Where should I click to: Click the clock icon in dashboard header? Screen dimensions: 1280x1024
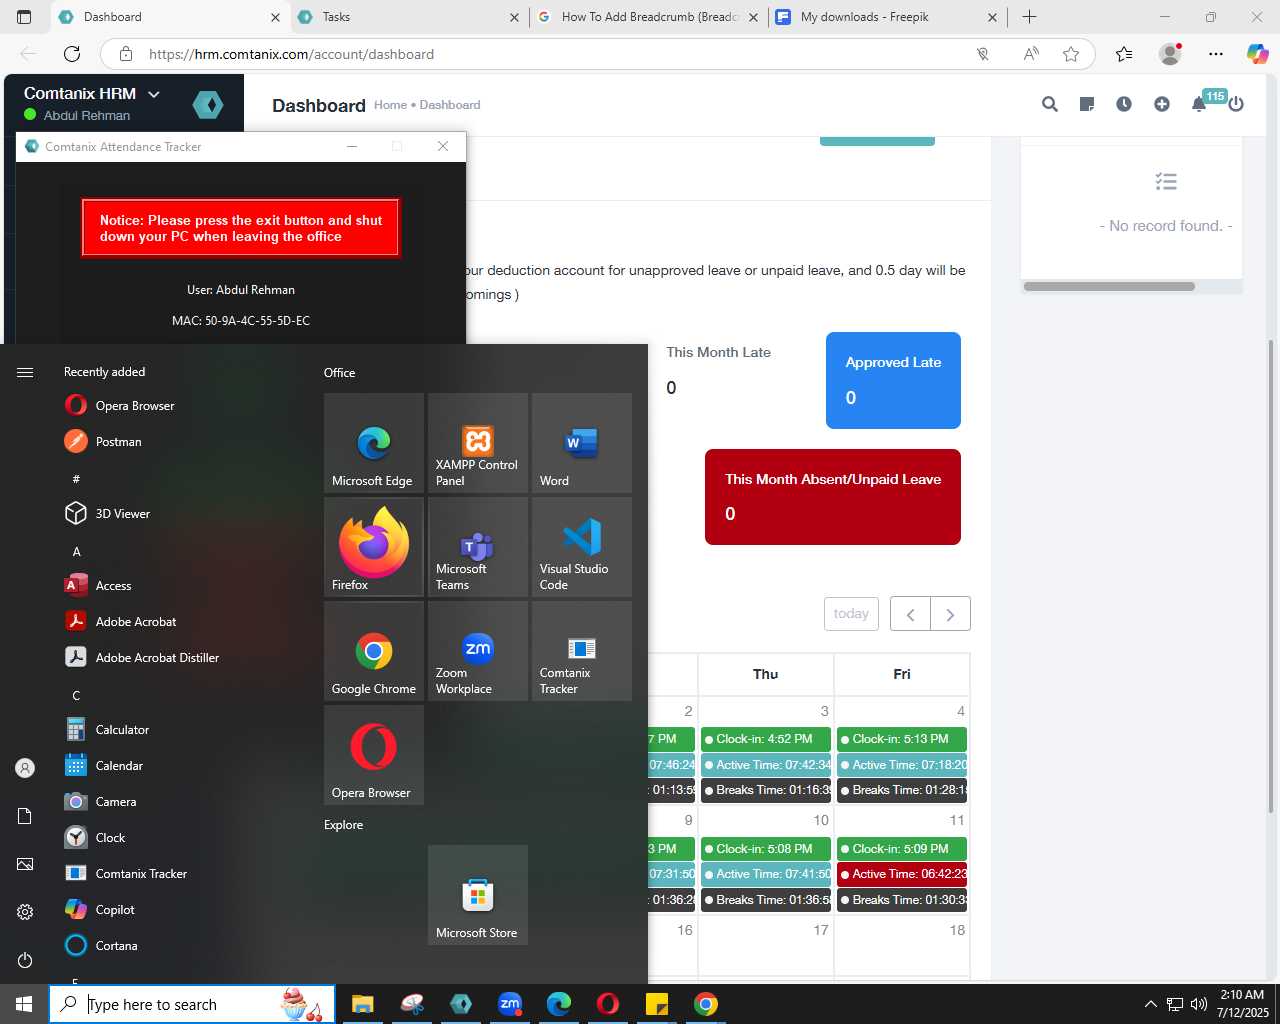click(x=1124, y=104)
